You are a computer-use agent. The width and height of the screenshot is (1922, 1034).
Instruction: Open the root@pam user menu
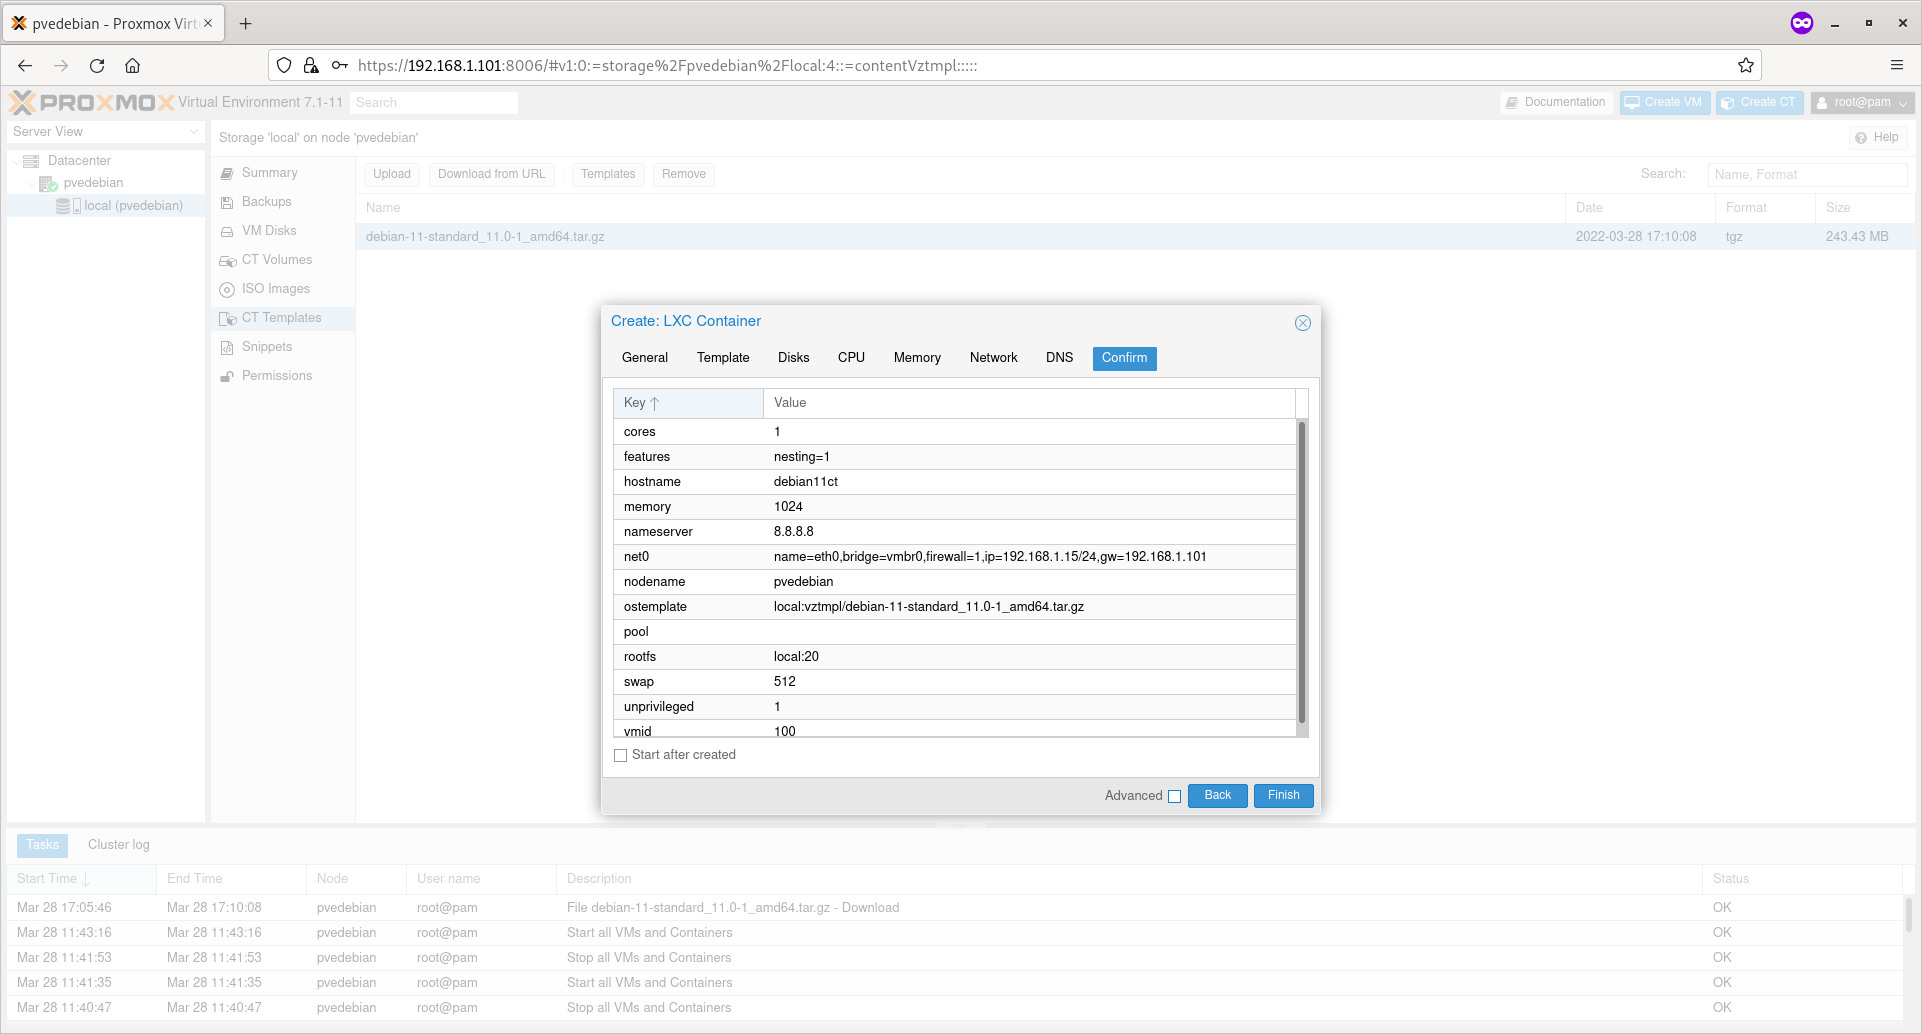point(1862,103)
